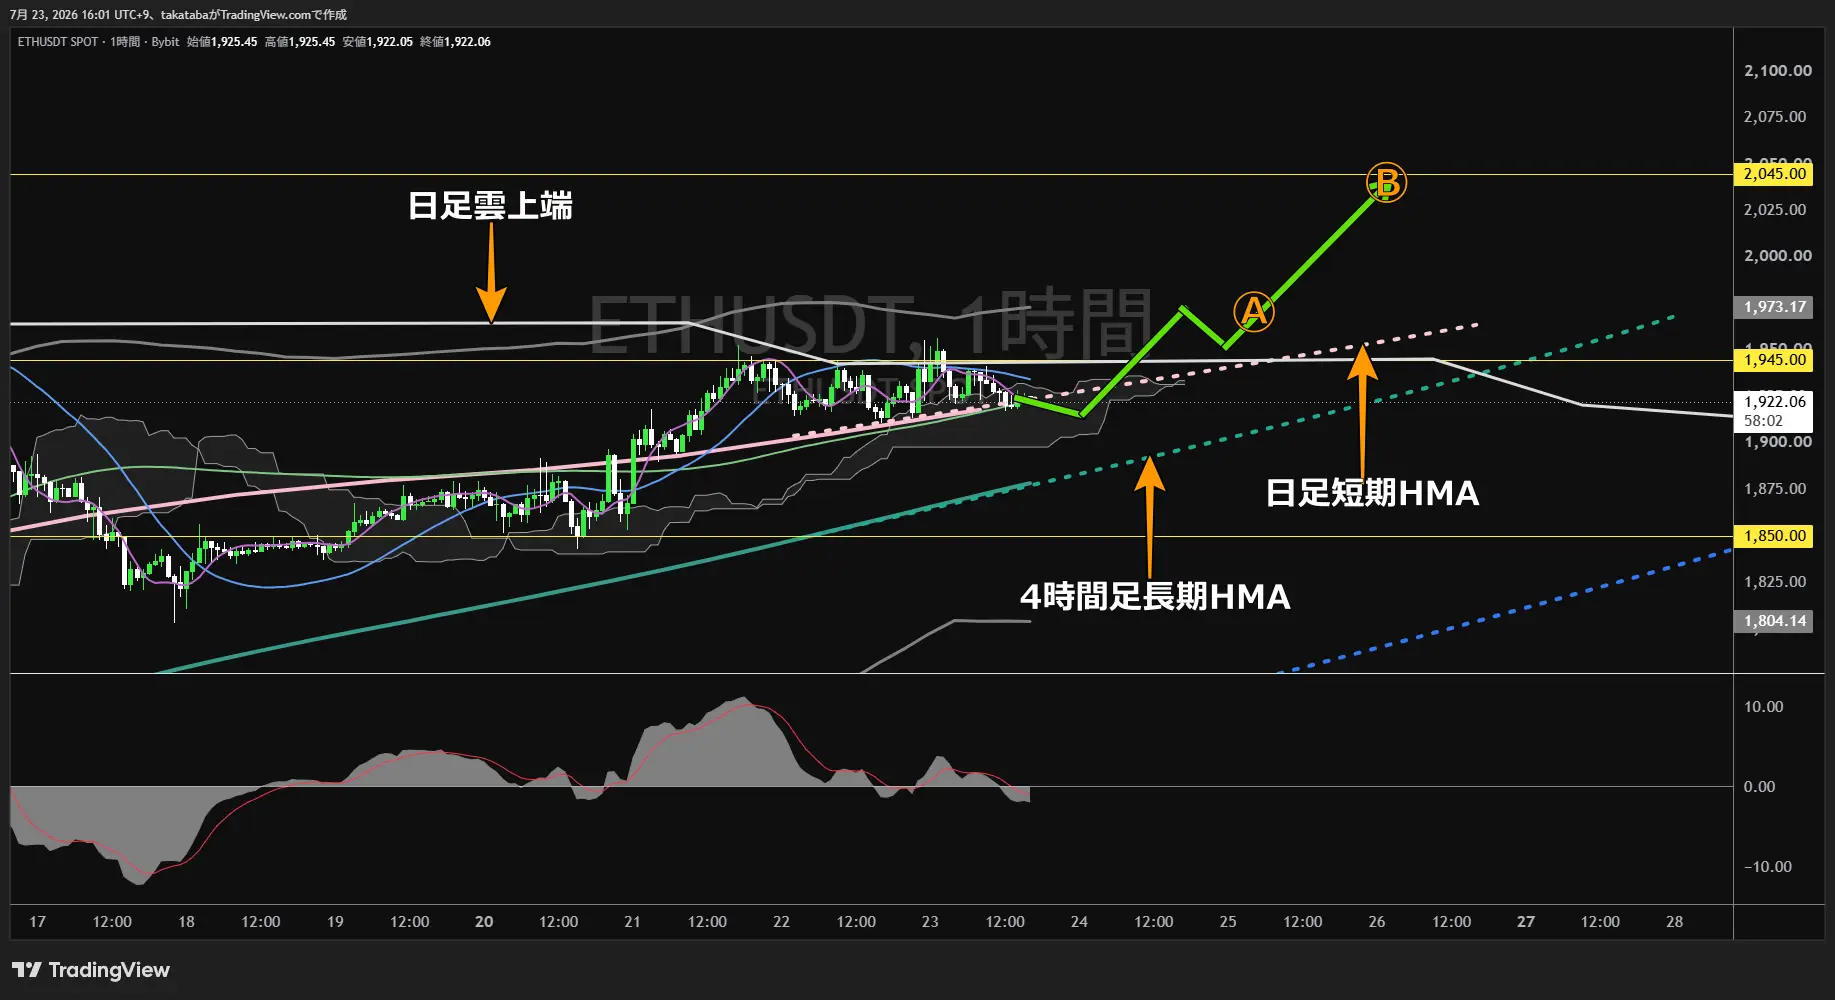Viewport: 1835px width, 1000px height.
Task: Click the 1,945.00 yellow price label
Action: [1775, 360]
